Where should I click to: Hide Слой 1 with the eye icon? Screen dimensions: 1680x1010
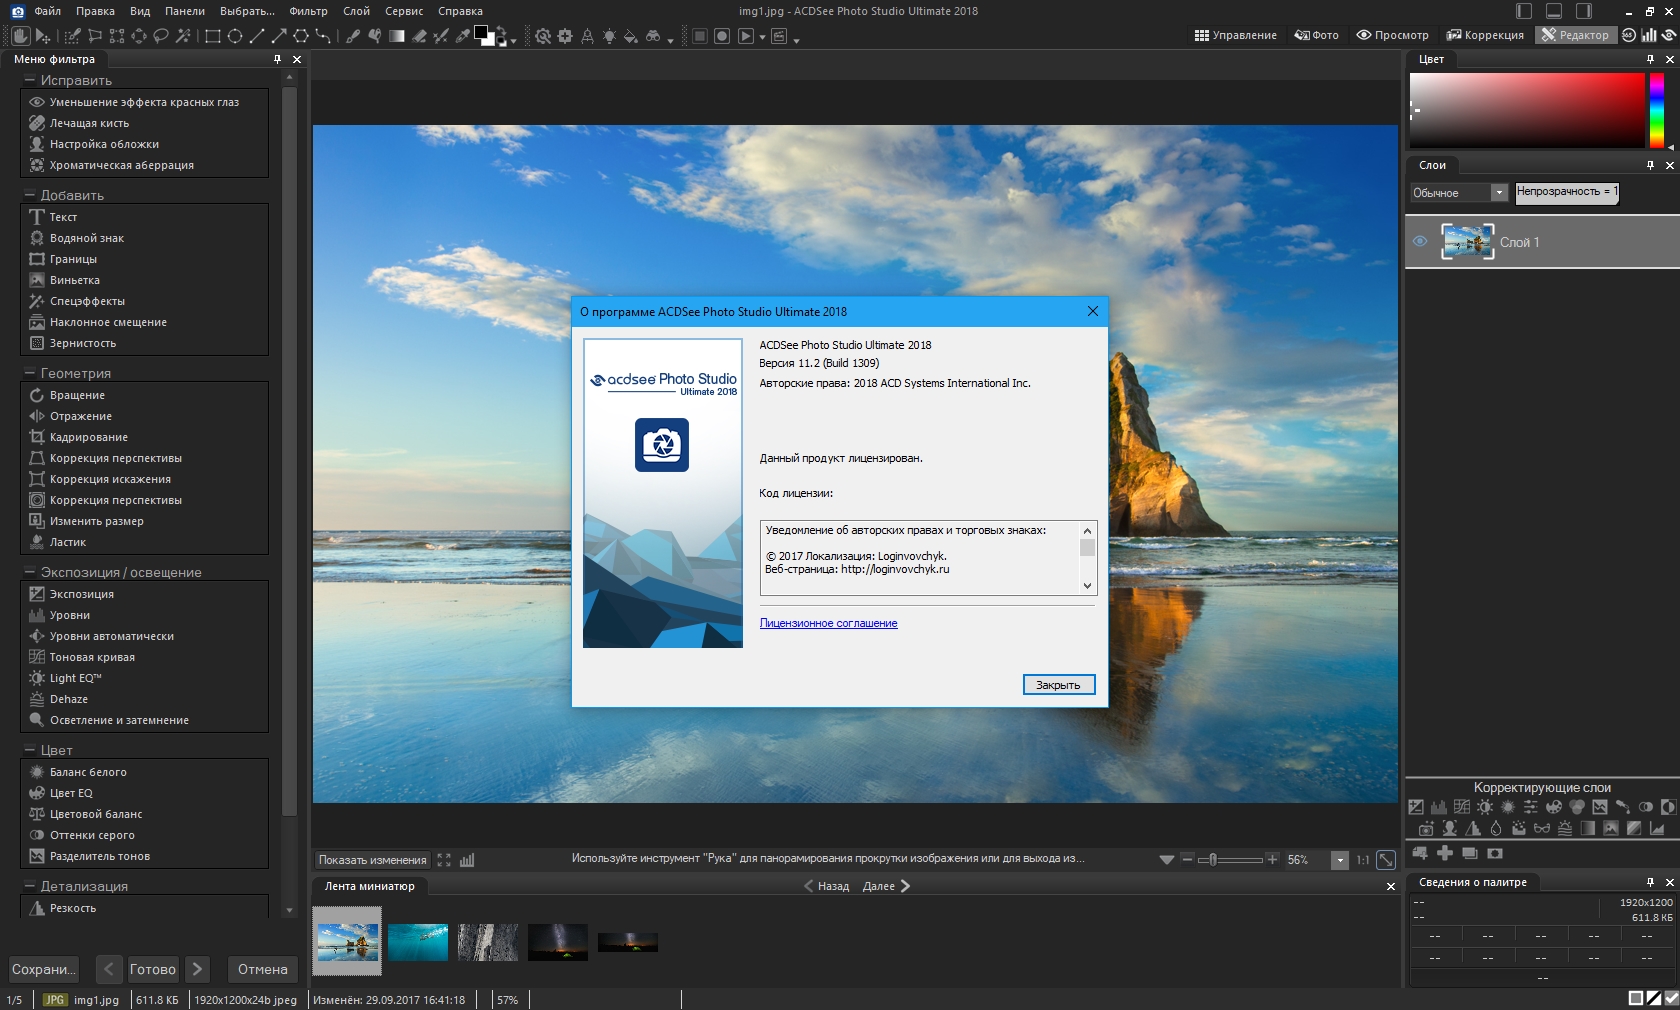coord(1420,242)
